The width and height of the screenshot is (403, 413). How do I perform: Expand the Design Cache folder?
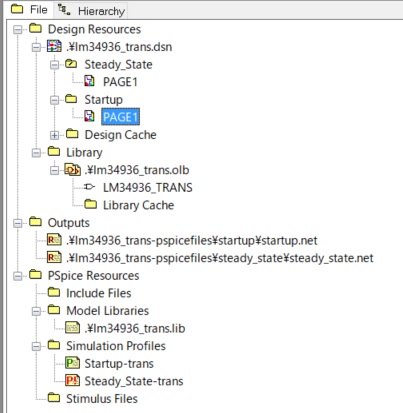coord(54,135)
